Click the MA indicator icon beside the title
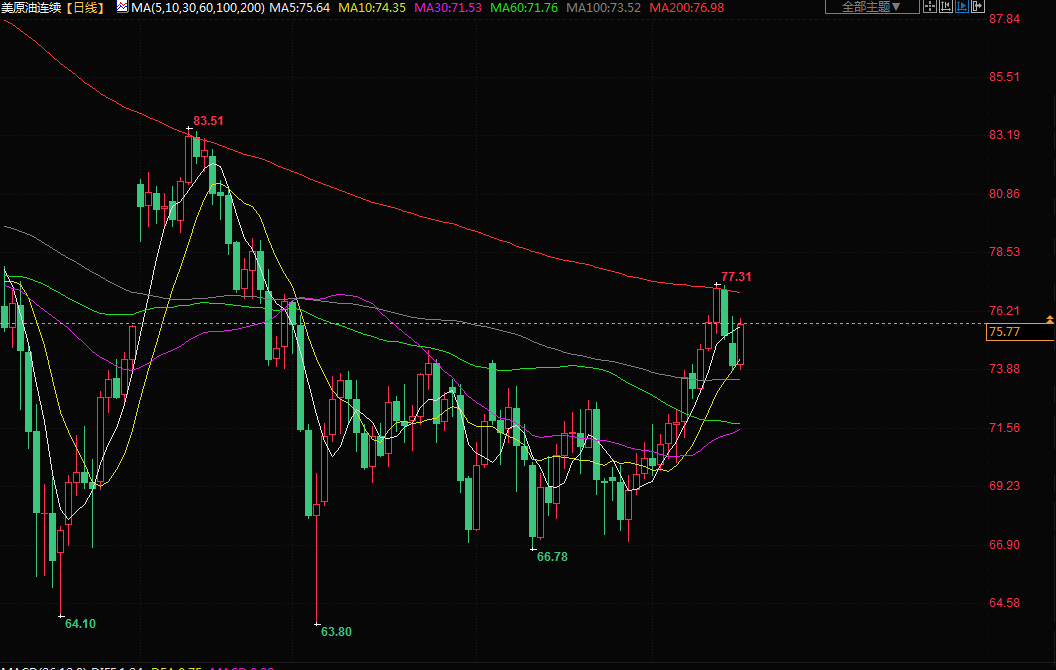Screen dimensions: 1056x670 tap(121, 7)
